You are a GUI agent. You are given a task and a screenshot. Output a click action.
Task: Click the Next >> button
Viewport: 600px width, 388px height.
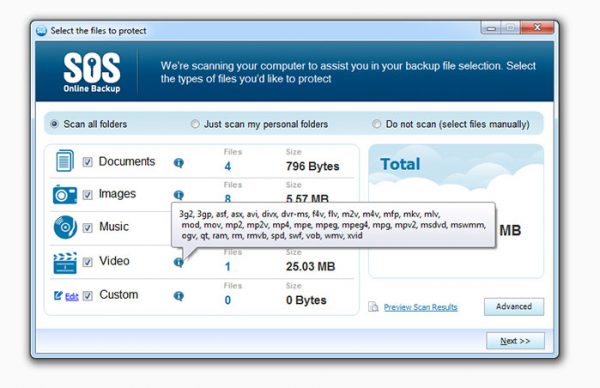point(515,341)
